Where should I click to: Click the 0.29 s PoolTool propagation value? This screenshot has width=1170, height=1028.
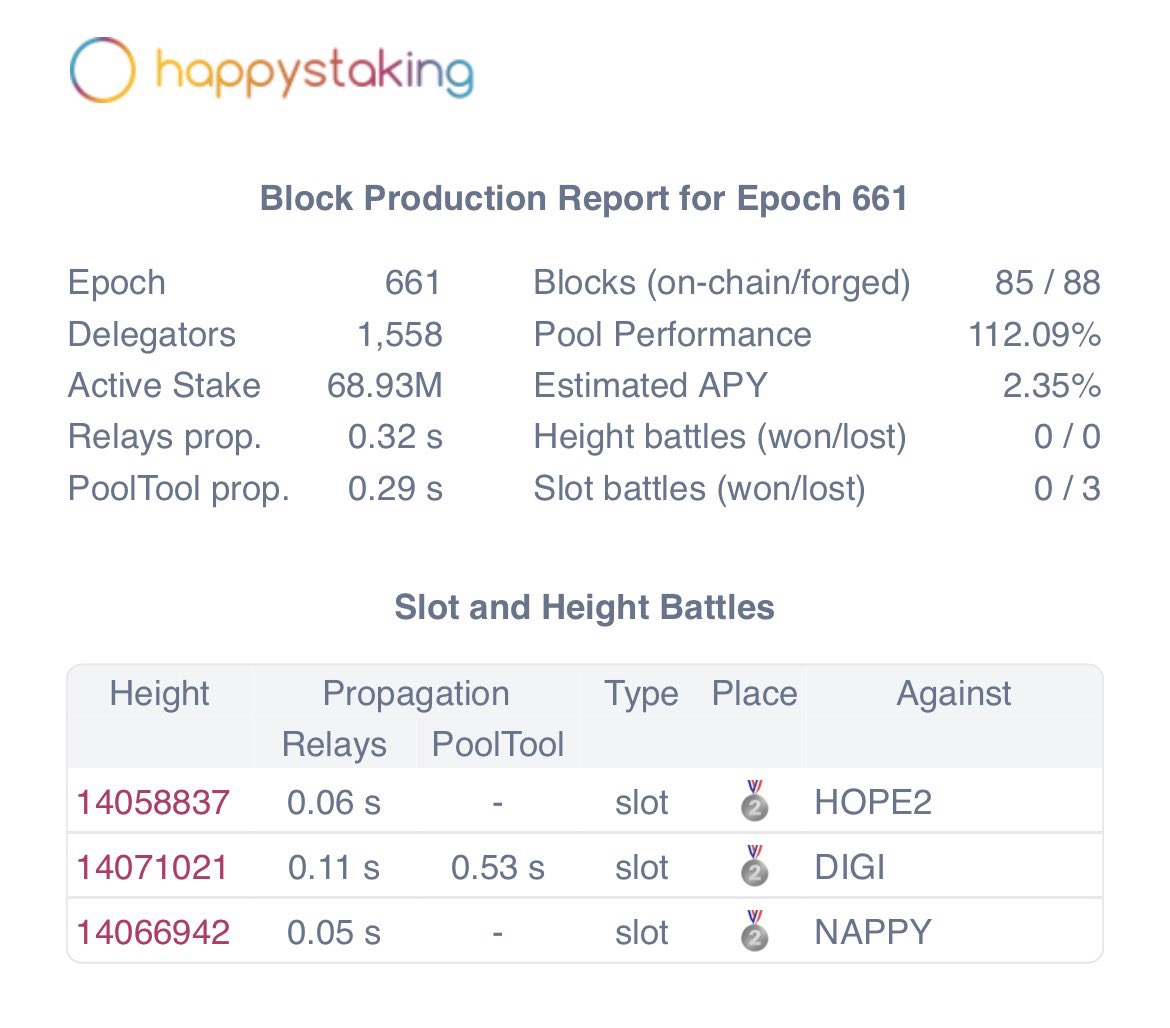click(x=395, y=489)
